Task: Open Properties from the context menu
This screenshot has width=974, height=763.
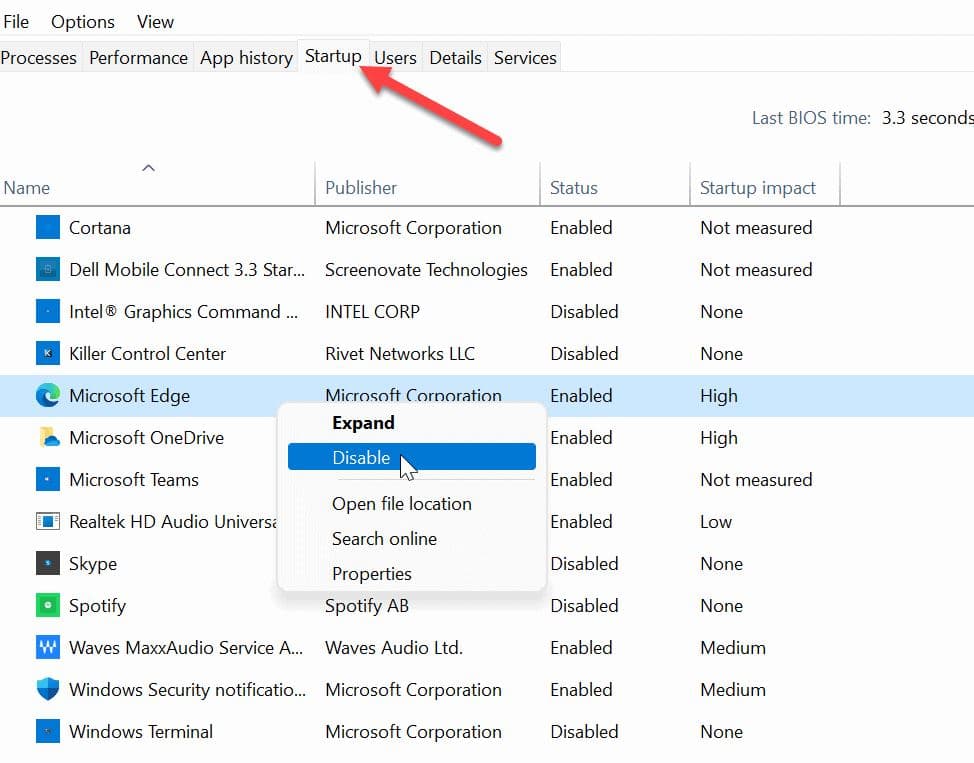Action: pyautogui.click(x=371, y=574)
